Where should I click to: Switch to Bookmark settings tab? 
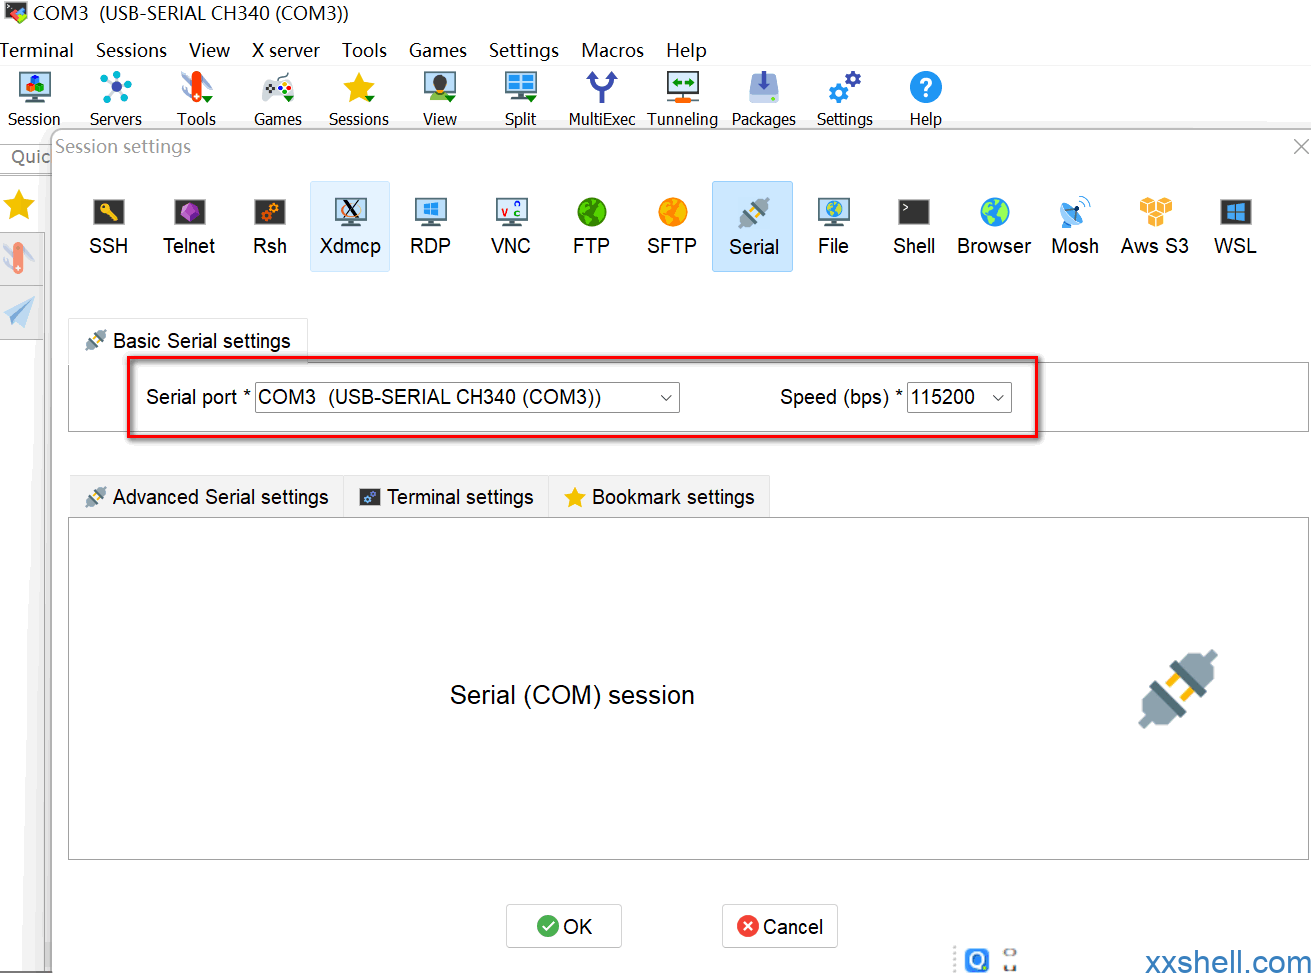coord(659,497)
